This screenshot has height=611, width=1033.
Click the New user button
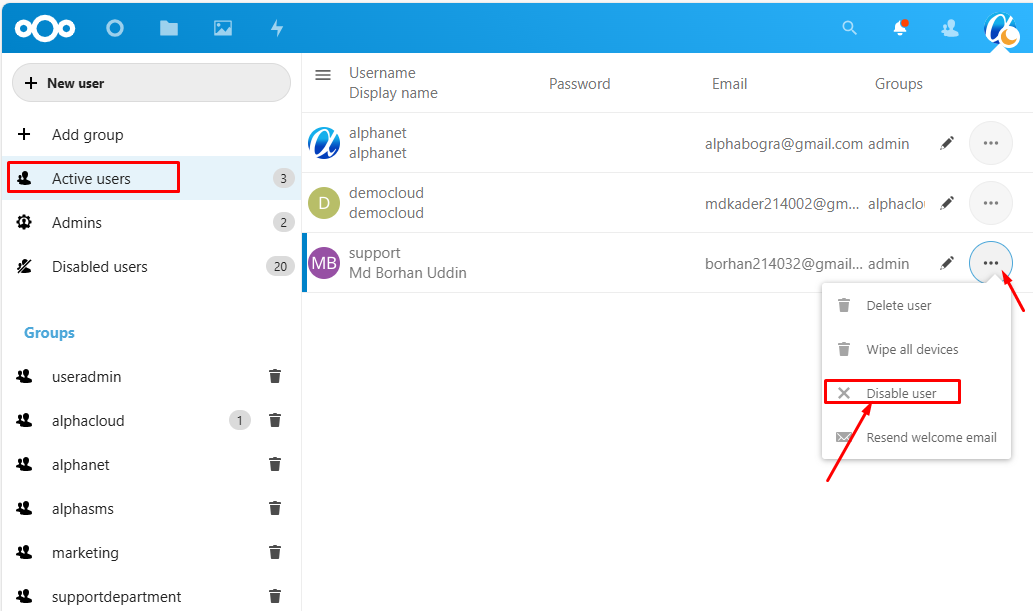click(x=151, y=83)
